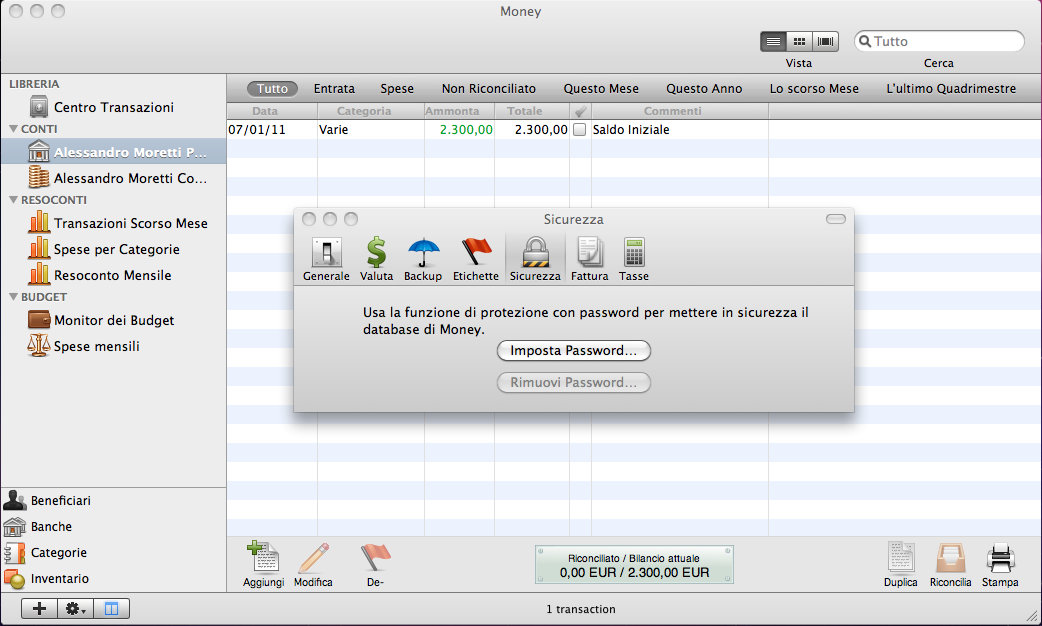Click the Riconcilia tray icon
The height and width of the screenshot is (626, 1042).
[950, 564]
